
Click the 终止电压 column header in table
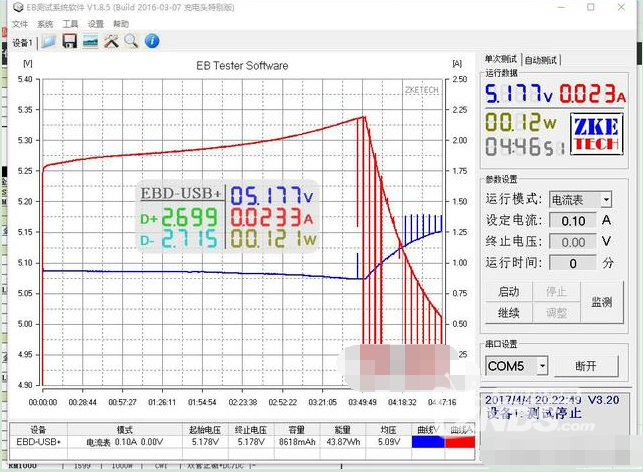point(251,429)
